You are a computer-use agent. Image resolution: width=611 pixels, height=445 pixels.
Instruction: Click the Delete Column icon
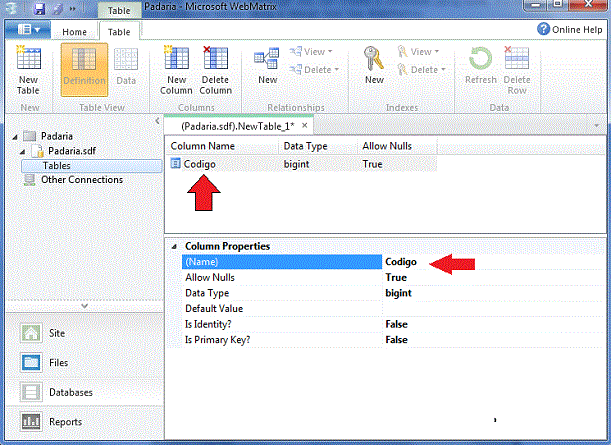click(215, 68)
